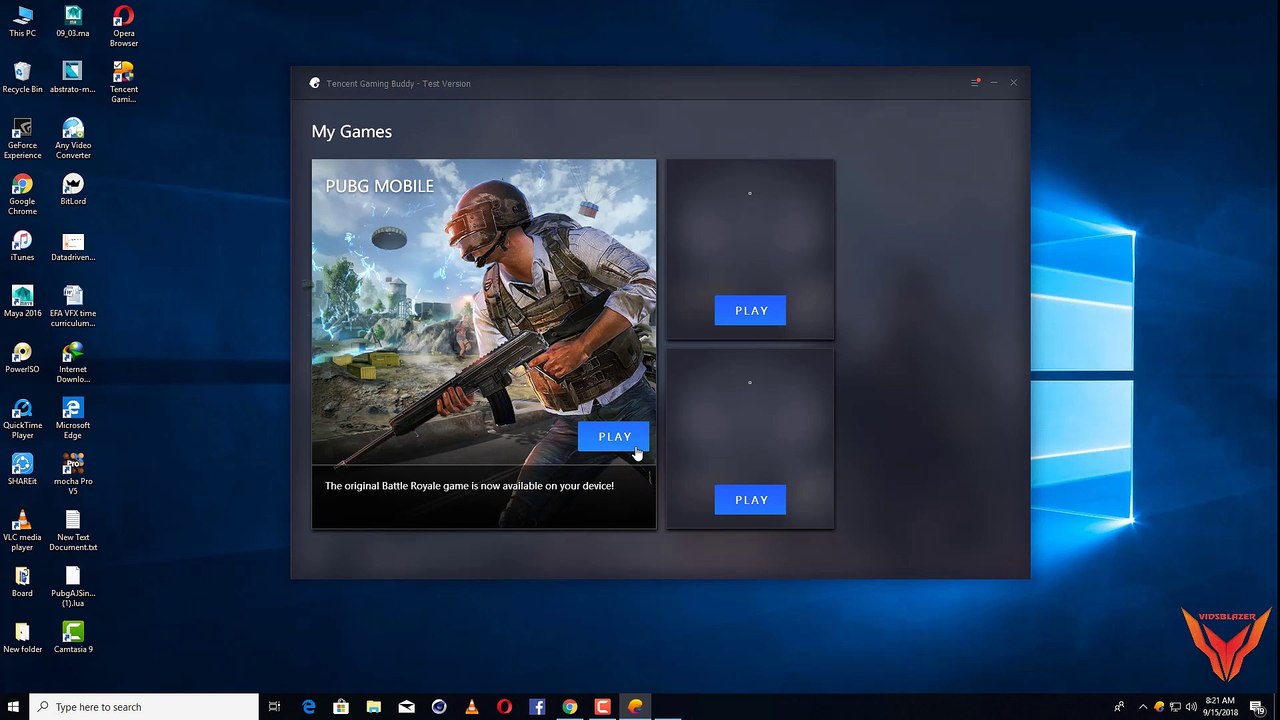The height and width of the screenshot is (720, 1280).
Task: Select the PUBG MOBILE game artwork
Action: 484,312
